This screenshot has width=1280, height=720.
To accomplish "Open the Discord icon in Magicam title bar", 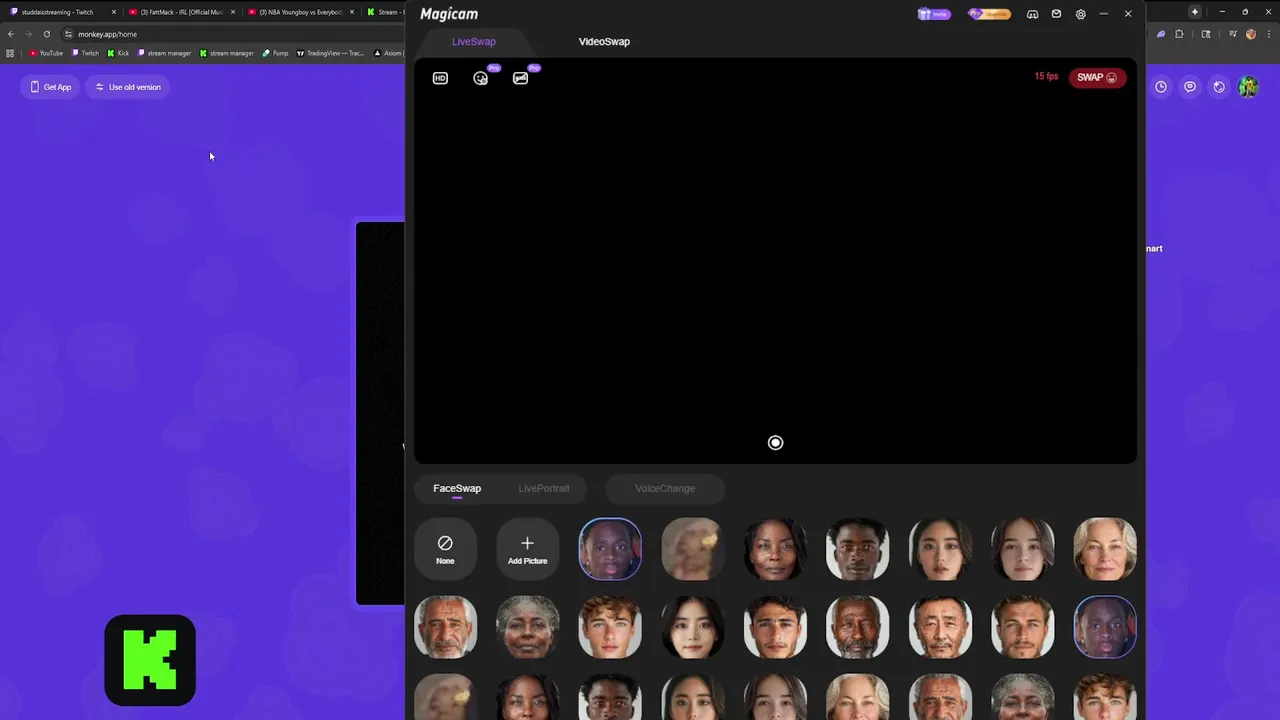I will coord(1032,14).
